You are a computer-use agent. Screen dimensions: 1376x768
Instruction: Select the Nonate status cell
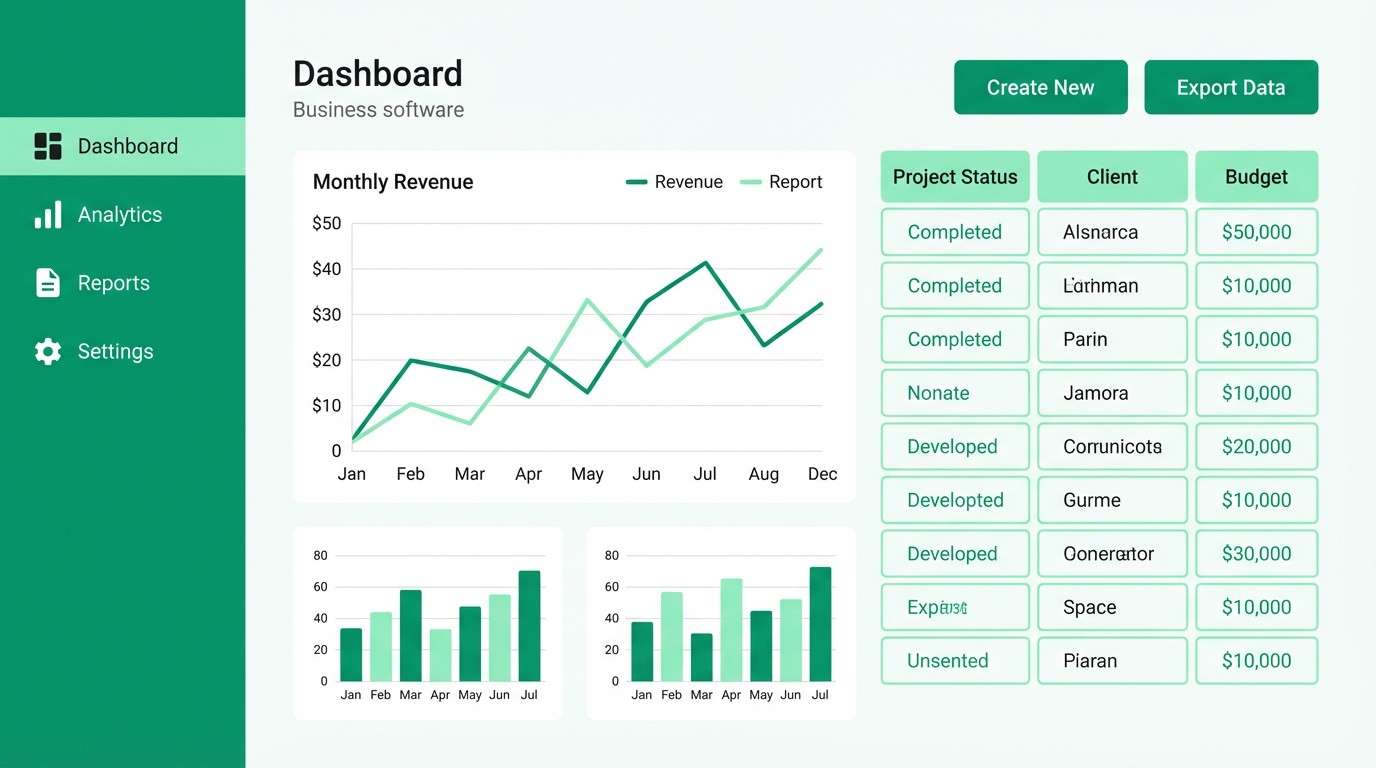click(x=954, y=393)
